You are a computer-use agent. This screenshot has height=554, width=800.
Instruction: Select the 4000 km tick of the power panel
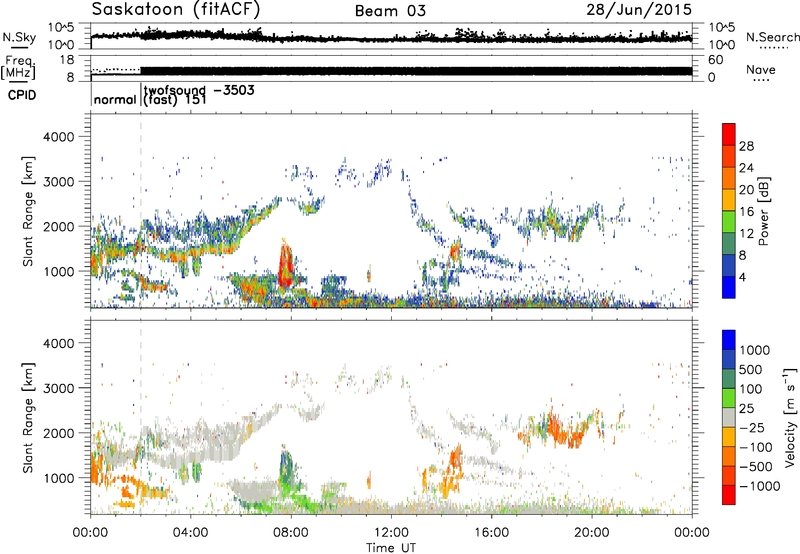[x=58, y=137]
